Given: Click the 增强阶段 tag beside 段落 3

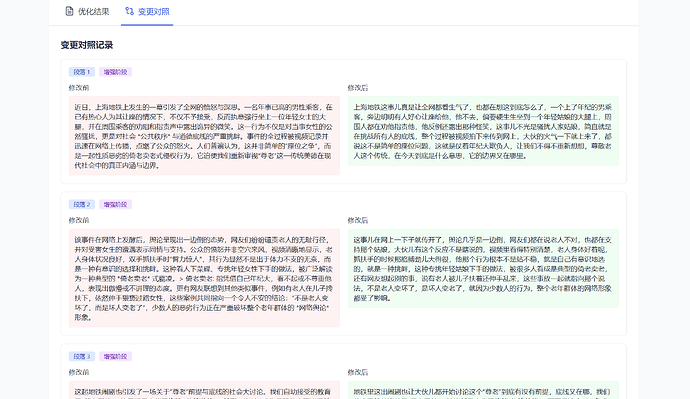Looking at the screenshot, I should pyautogui.click(x=115, y=356).
